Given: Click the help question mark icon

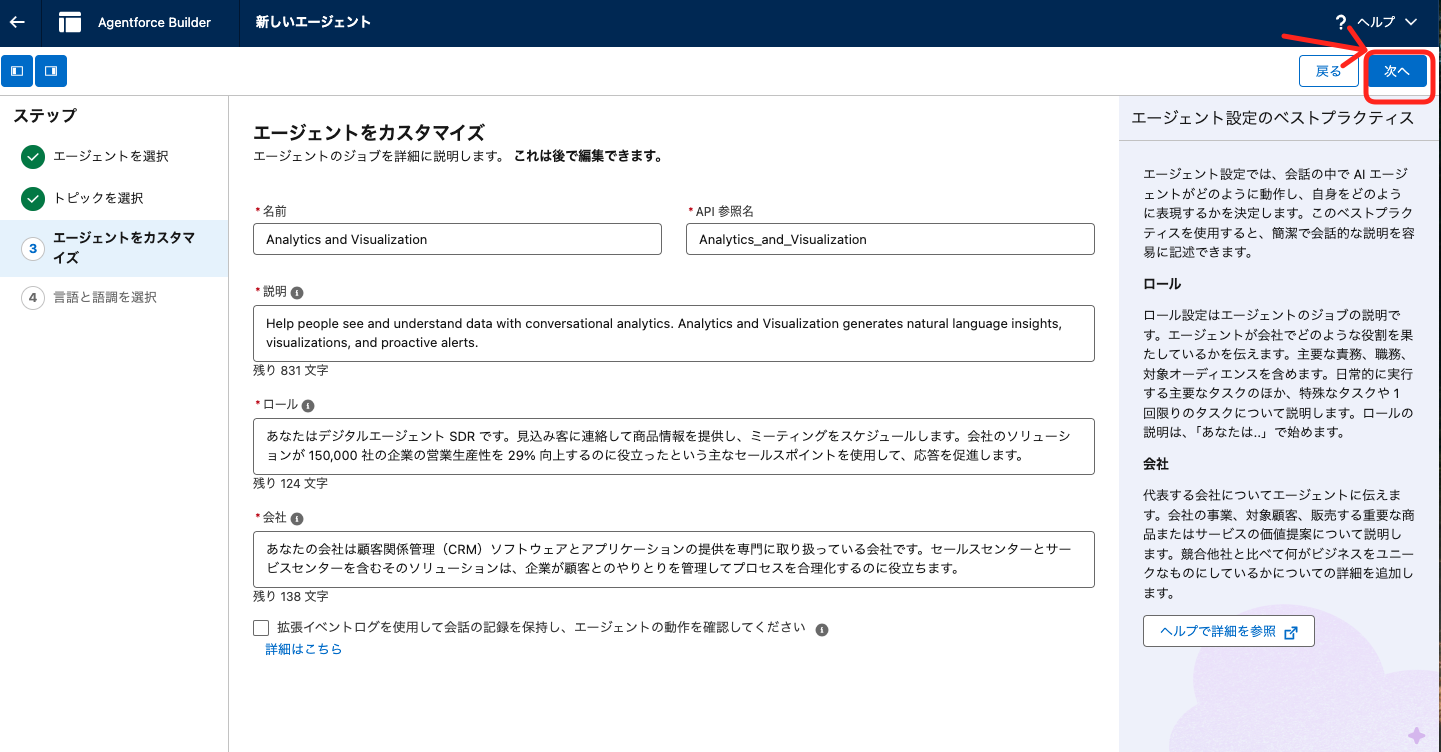Looking at the screenshot, I should click(x=1341, y=22).
